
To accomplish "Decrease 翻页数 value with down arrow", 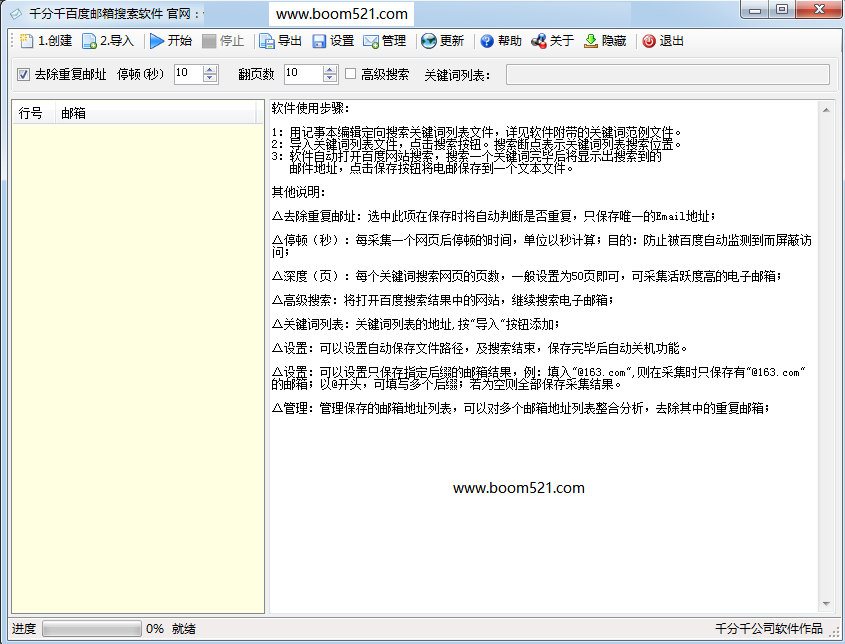I will [330, 78].
